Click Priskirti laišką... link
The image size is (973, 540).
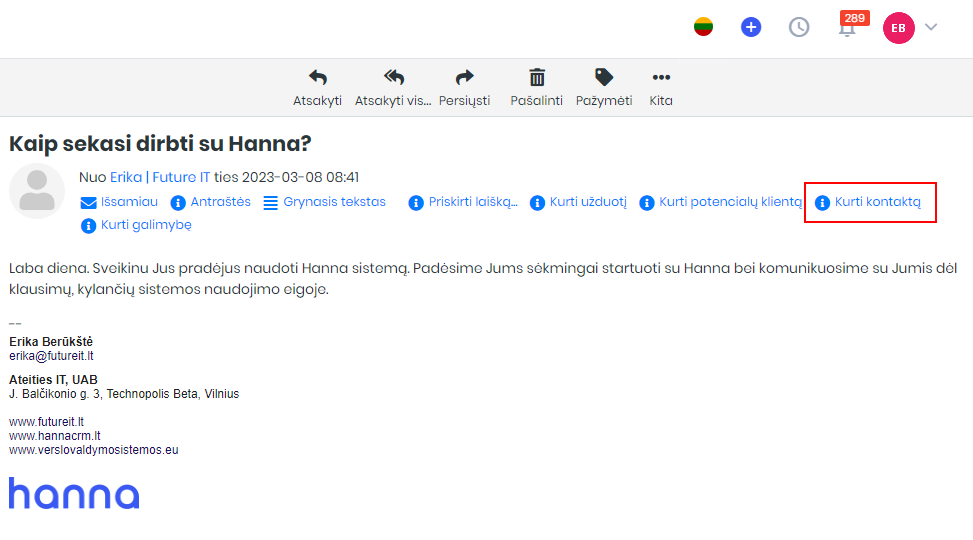(473, 202)
